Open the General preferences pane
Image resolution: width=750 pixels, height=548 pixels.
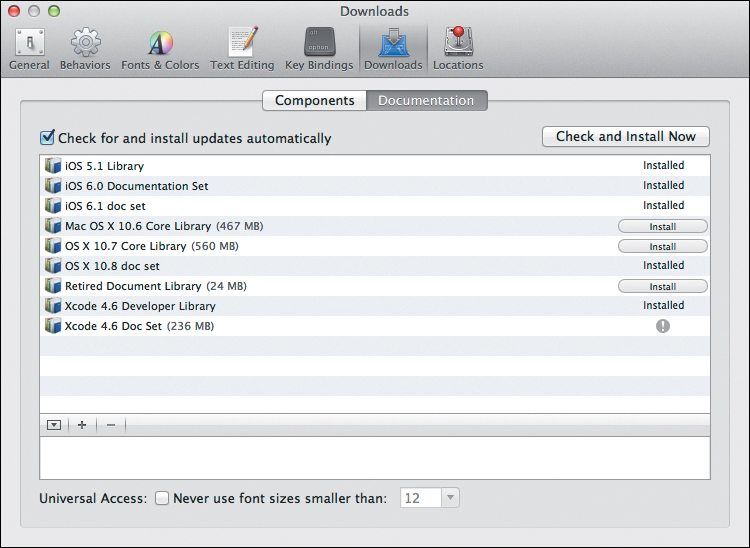29,48
